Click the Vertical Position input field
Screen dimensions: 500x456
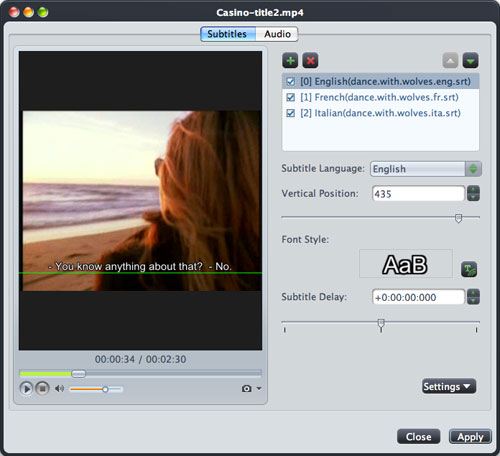(x=418, y=194)
